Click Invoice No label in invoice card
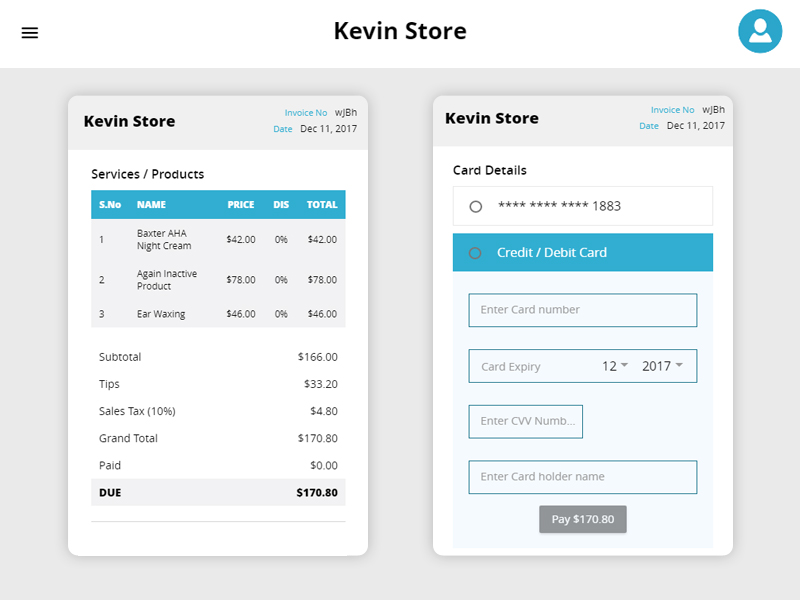The image size is (800, 600). tap(306, 113)
